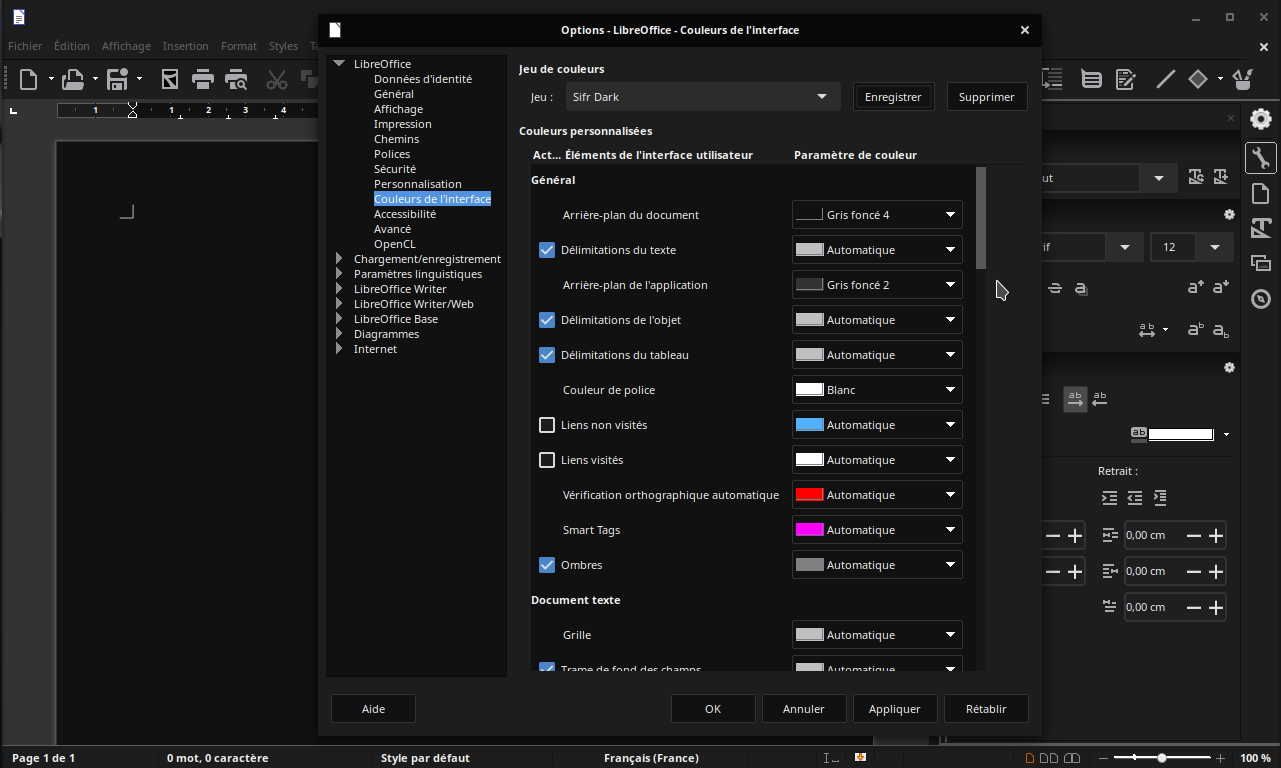Click the OK button
The image size is (1281, 768).
click(x=713, y=709)
